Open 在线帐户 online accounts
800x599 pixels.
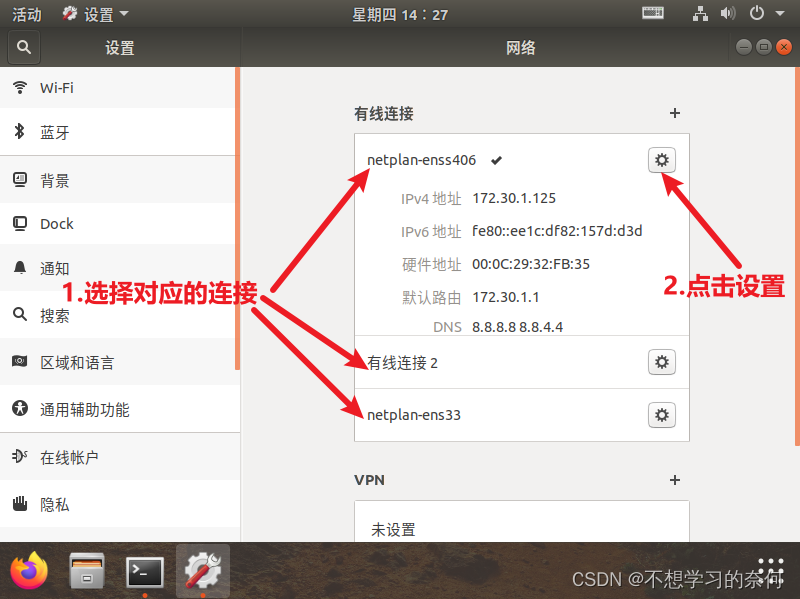[x=120, y=457]
